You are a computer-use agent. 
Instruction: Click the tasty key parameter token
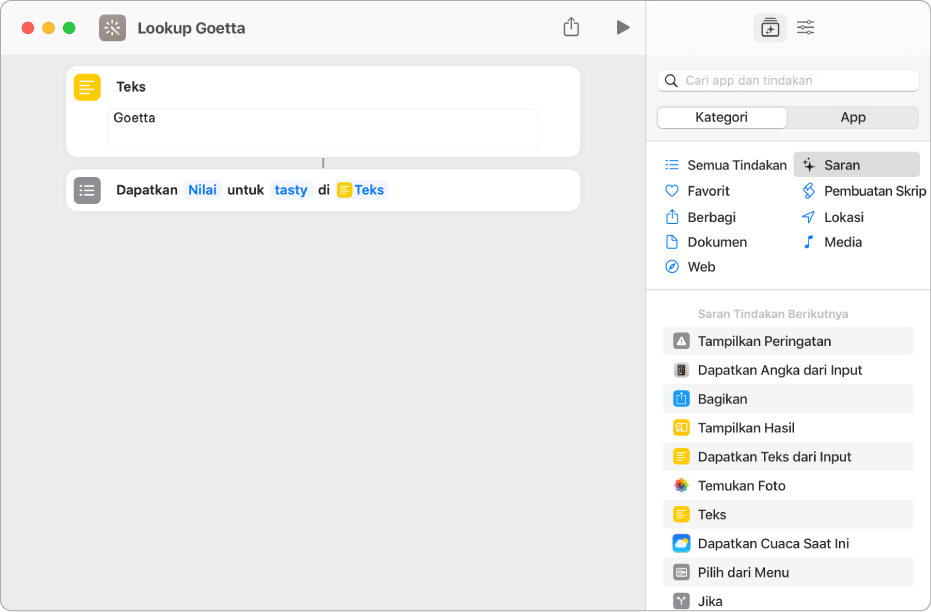coord(291,190)
